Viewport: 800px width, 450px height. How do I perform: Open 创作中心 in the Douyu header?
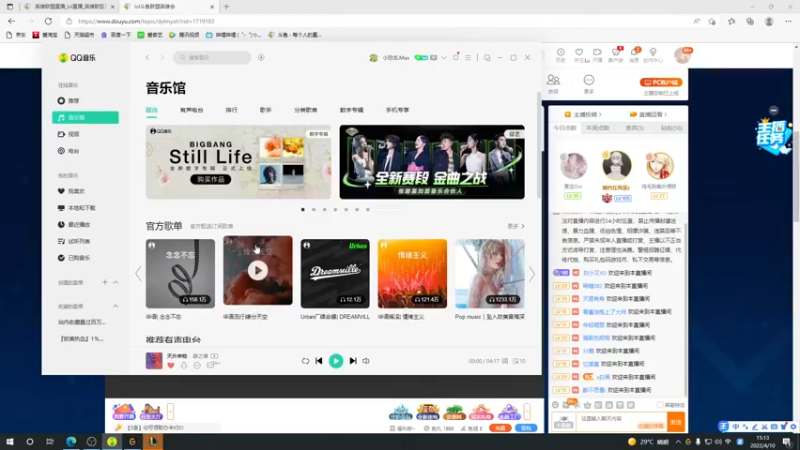pyautogui.click(x=653, y=55)
